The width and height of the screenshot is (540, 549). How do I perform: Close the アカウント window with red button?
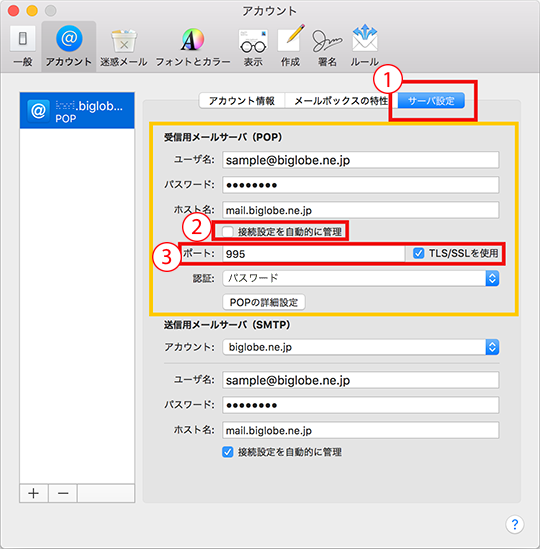[x=14, y=11]
